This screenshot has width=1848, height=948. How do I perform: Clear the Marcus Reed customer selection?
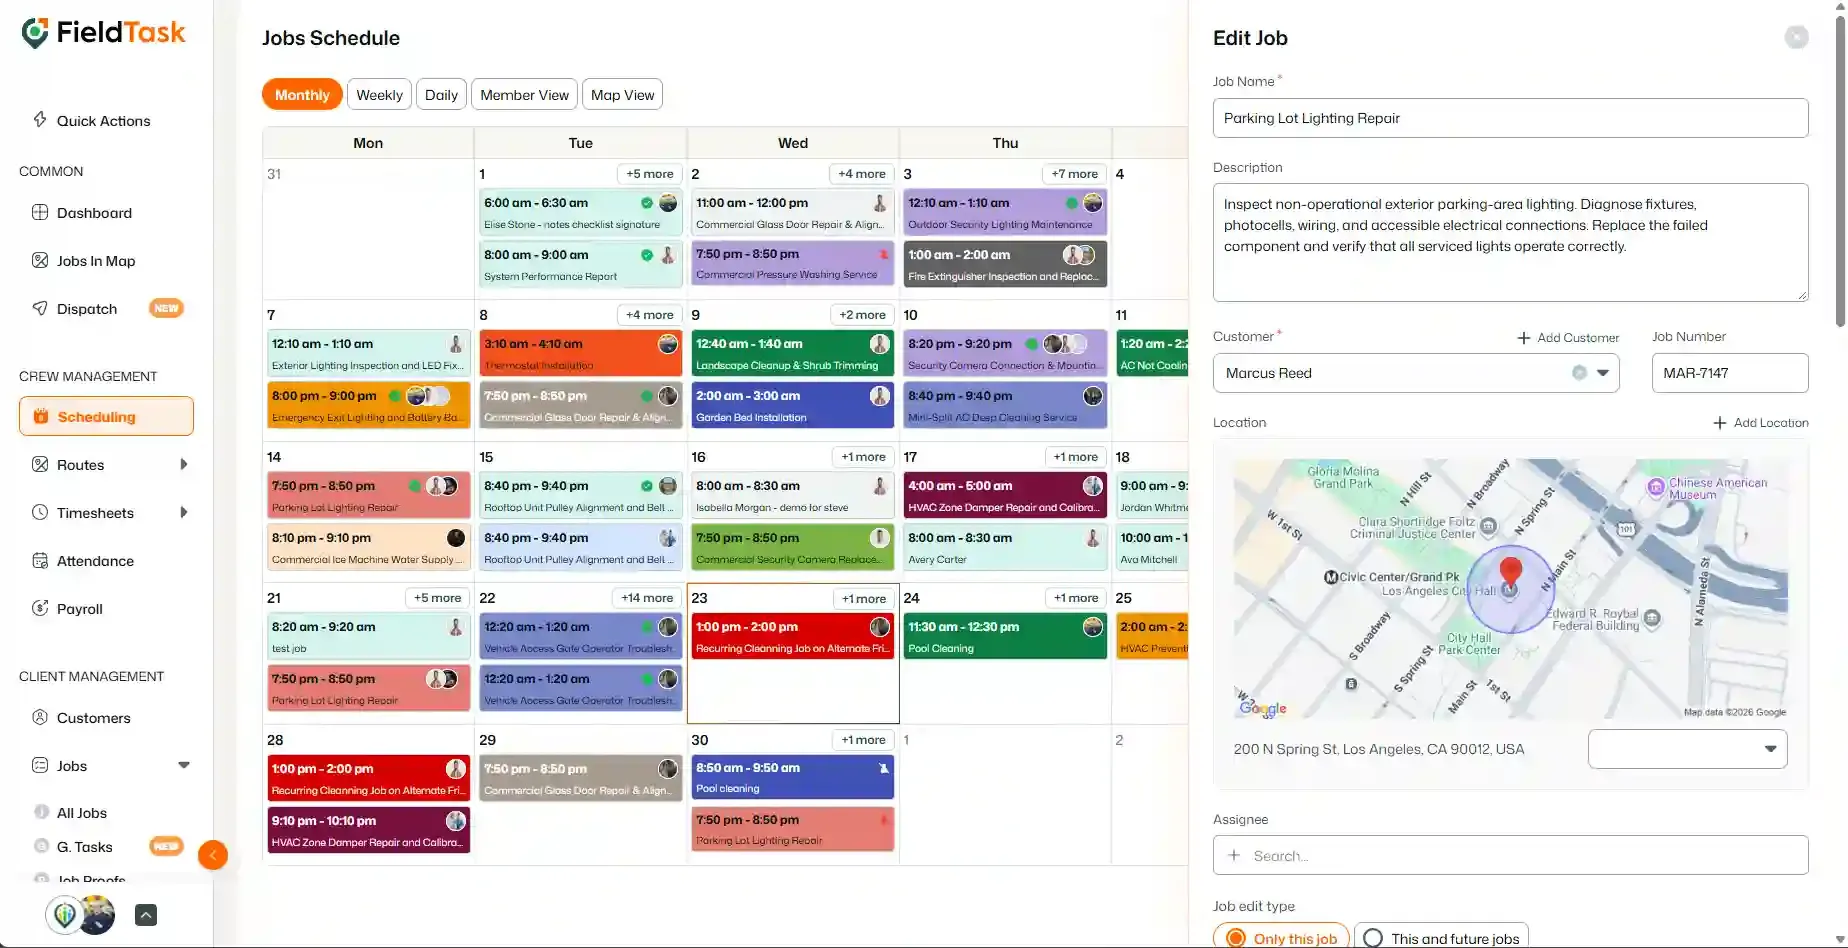coord(1579,373)
